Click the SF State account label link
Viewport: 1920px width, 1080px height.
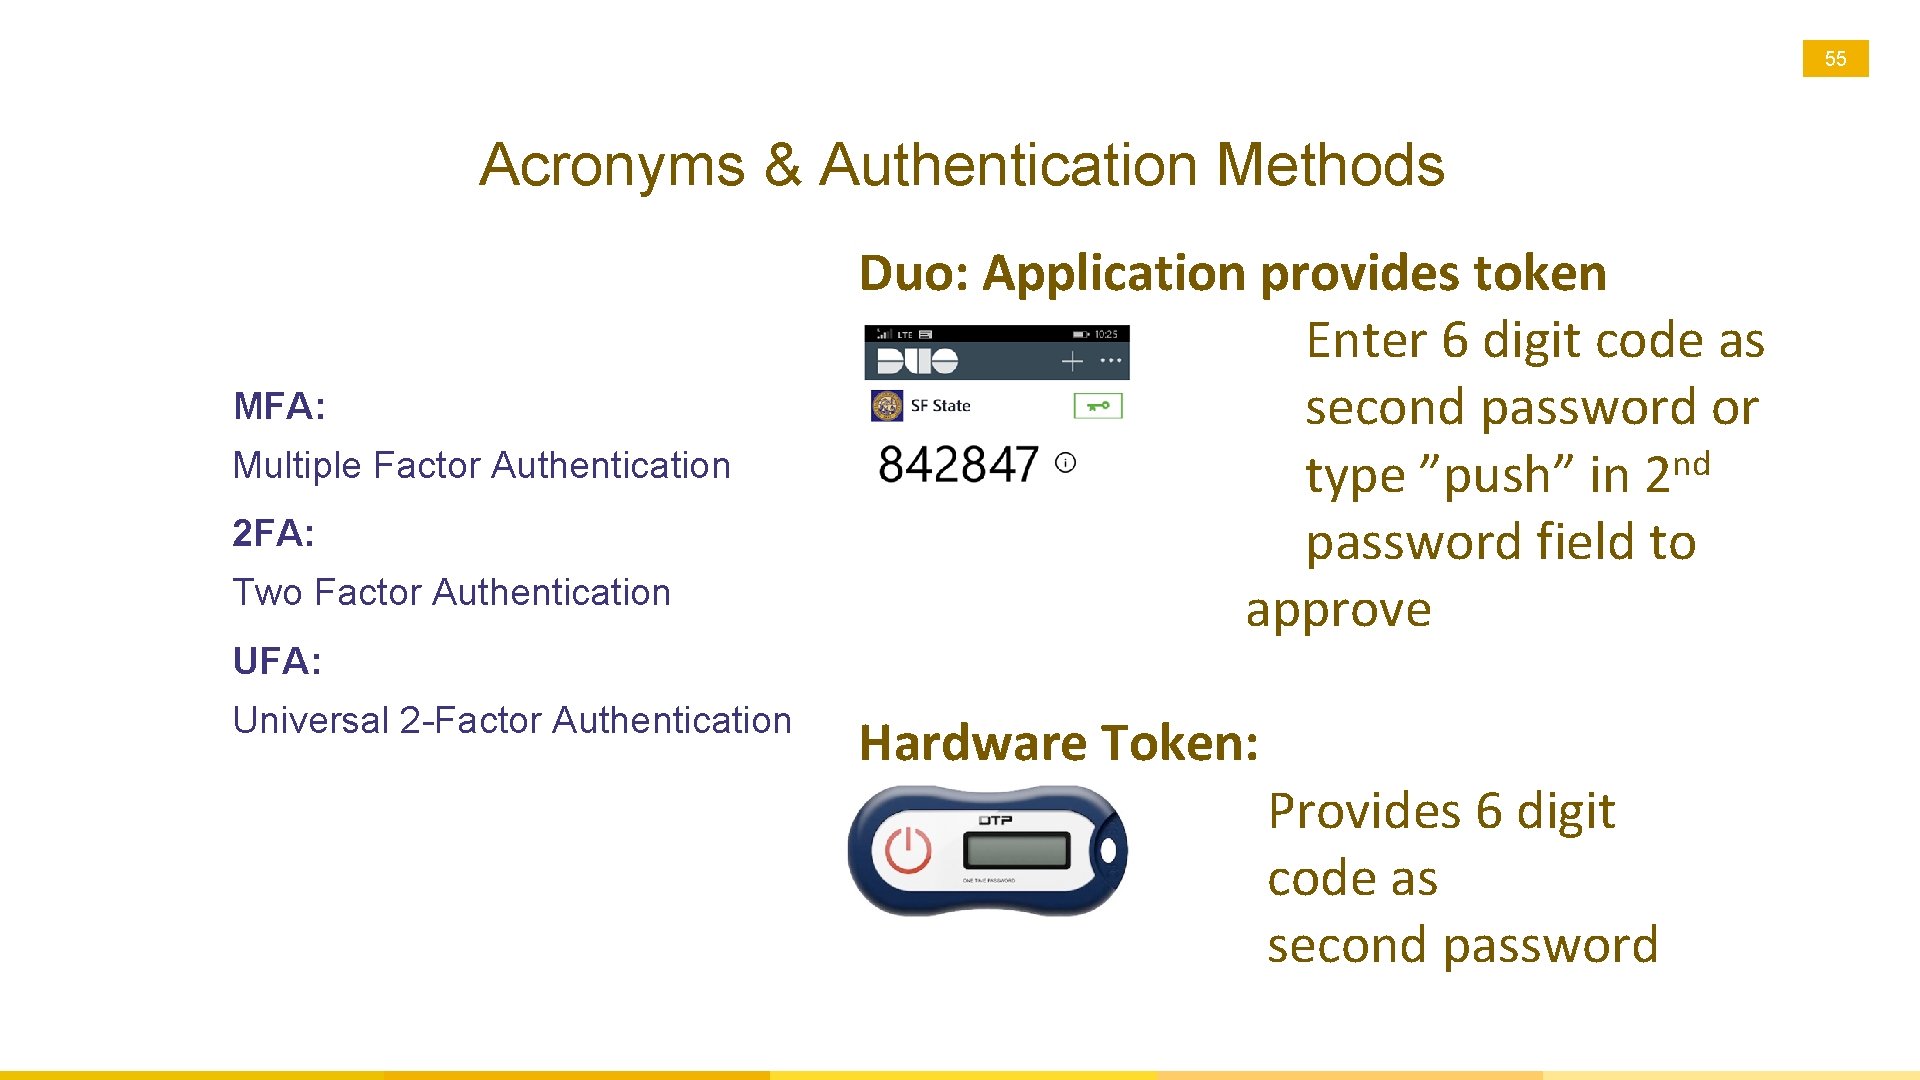(942, 405)
